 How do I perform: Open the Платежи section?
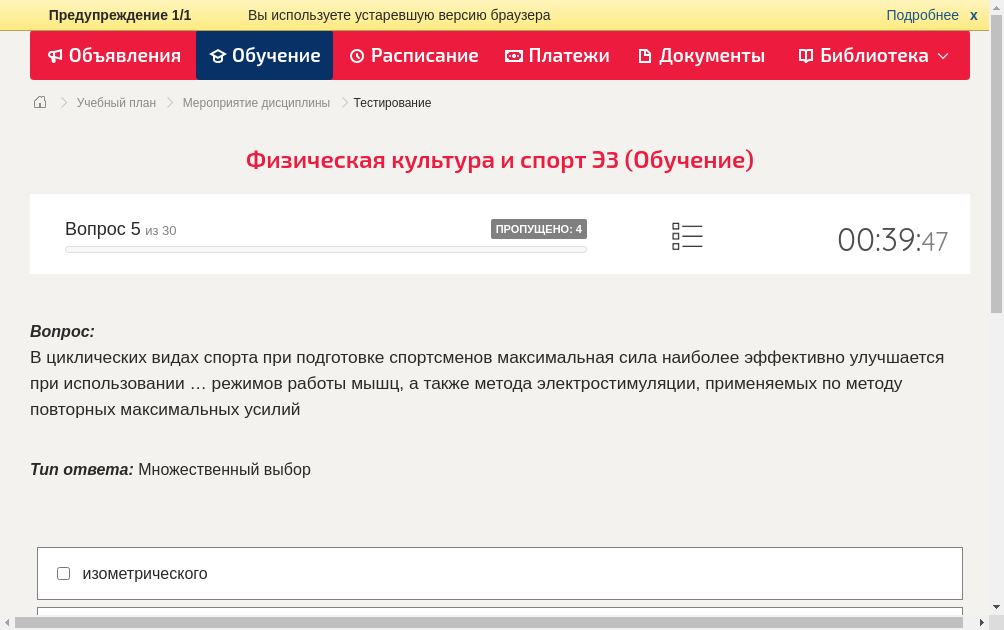(557, 56)
